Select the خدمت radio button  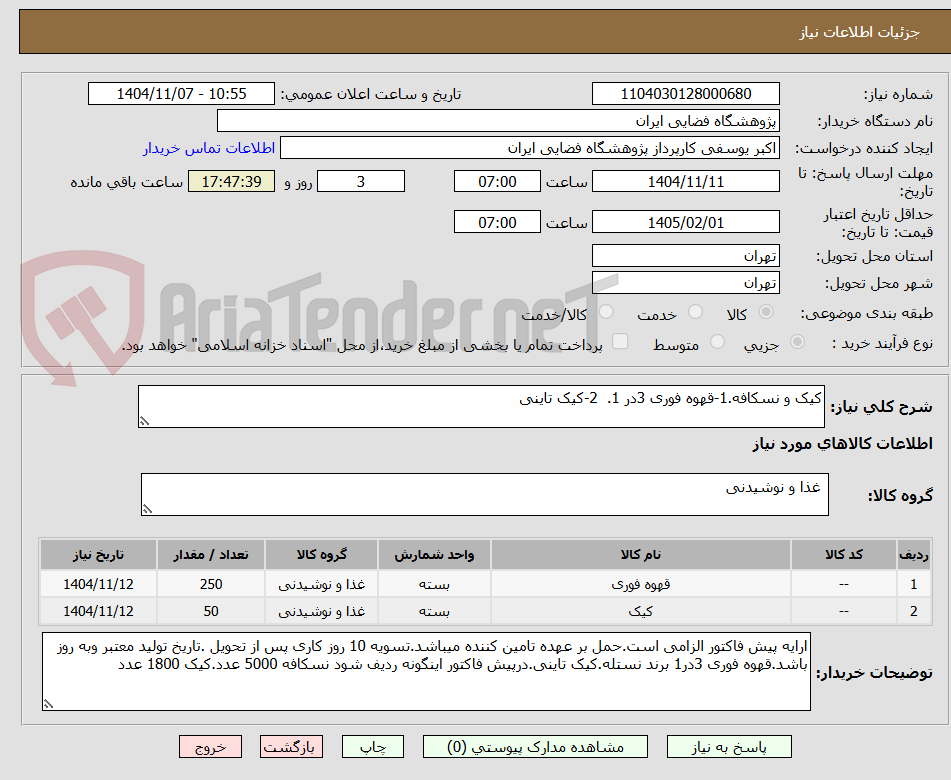(695, 312)
